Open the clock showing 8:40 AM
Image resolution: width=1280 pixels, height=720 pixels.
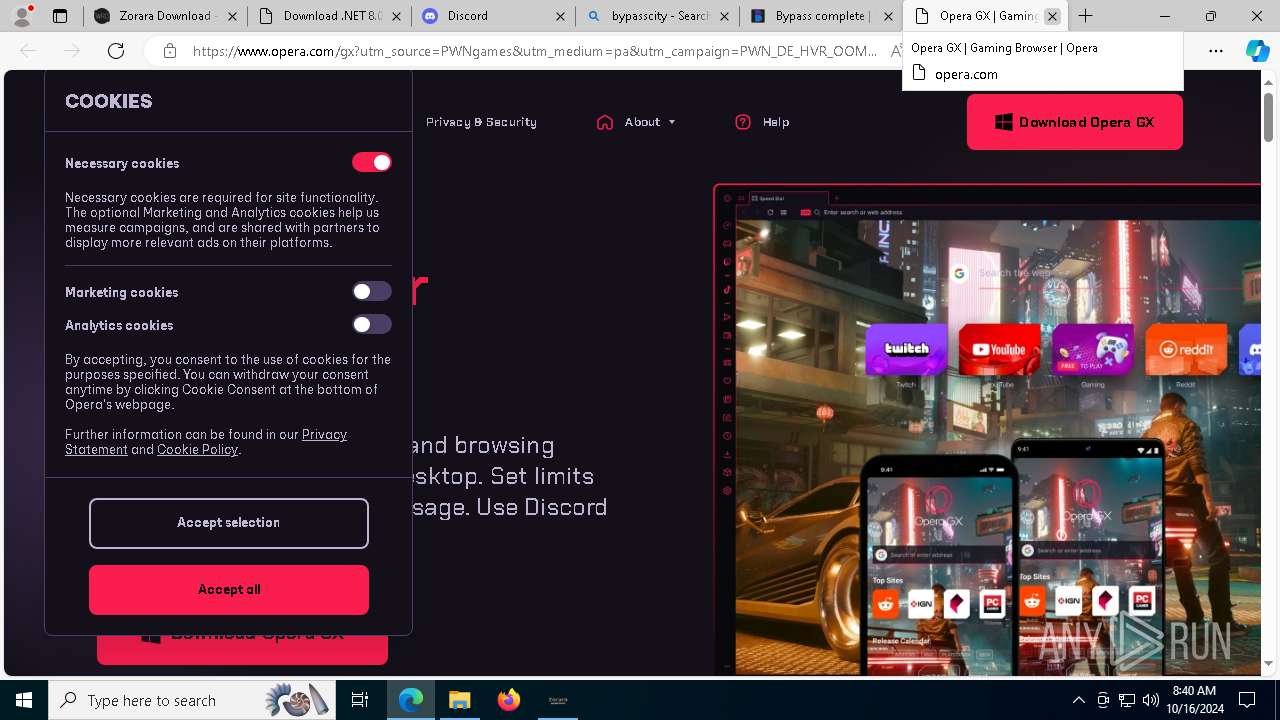pos(1193,700)
